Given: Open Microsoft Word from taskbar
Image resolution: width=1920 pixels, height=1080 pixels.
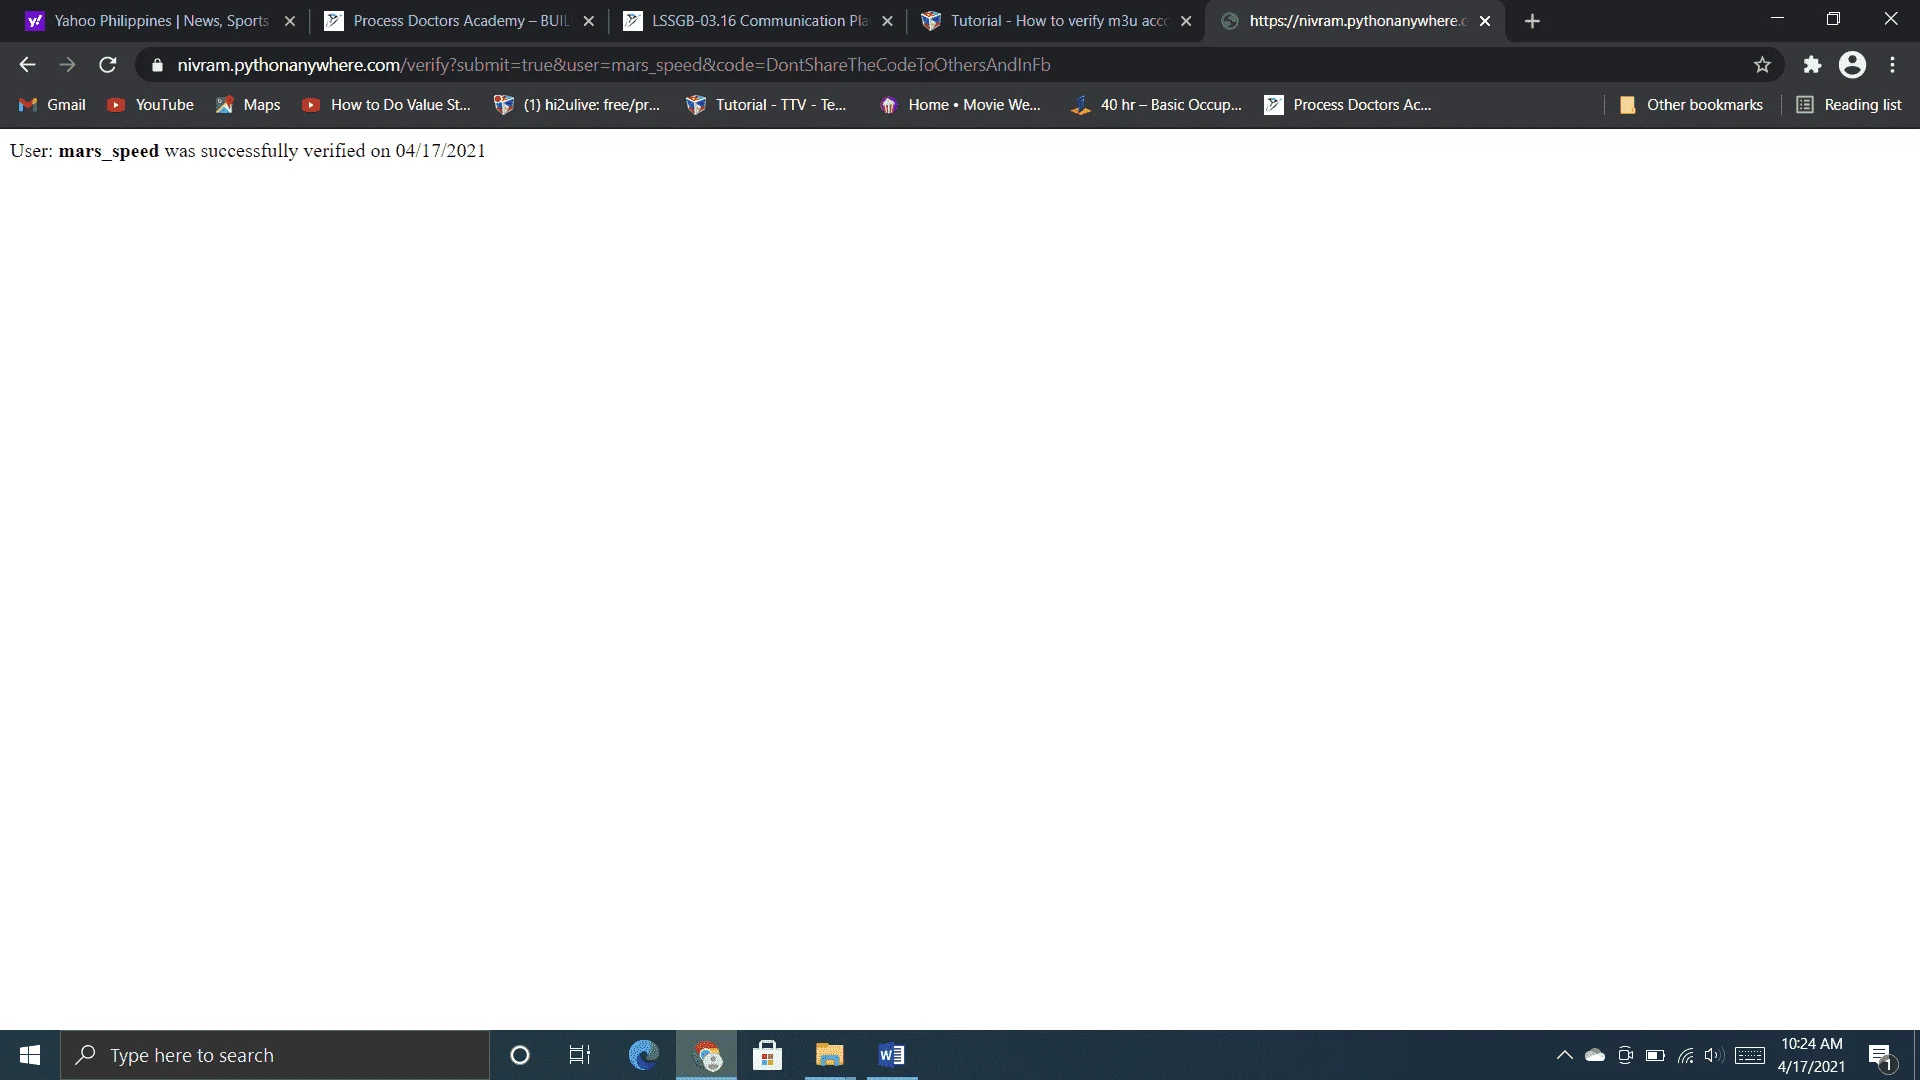Looking at the screenshot, I should (891, 1055).
